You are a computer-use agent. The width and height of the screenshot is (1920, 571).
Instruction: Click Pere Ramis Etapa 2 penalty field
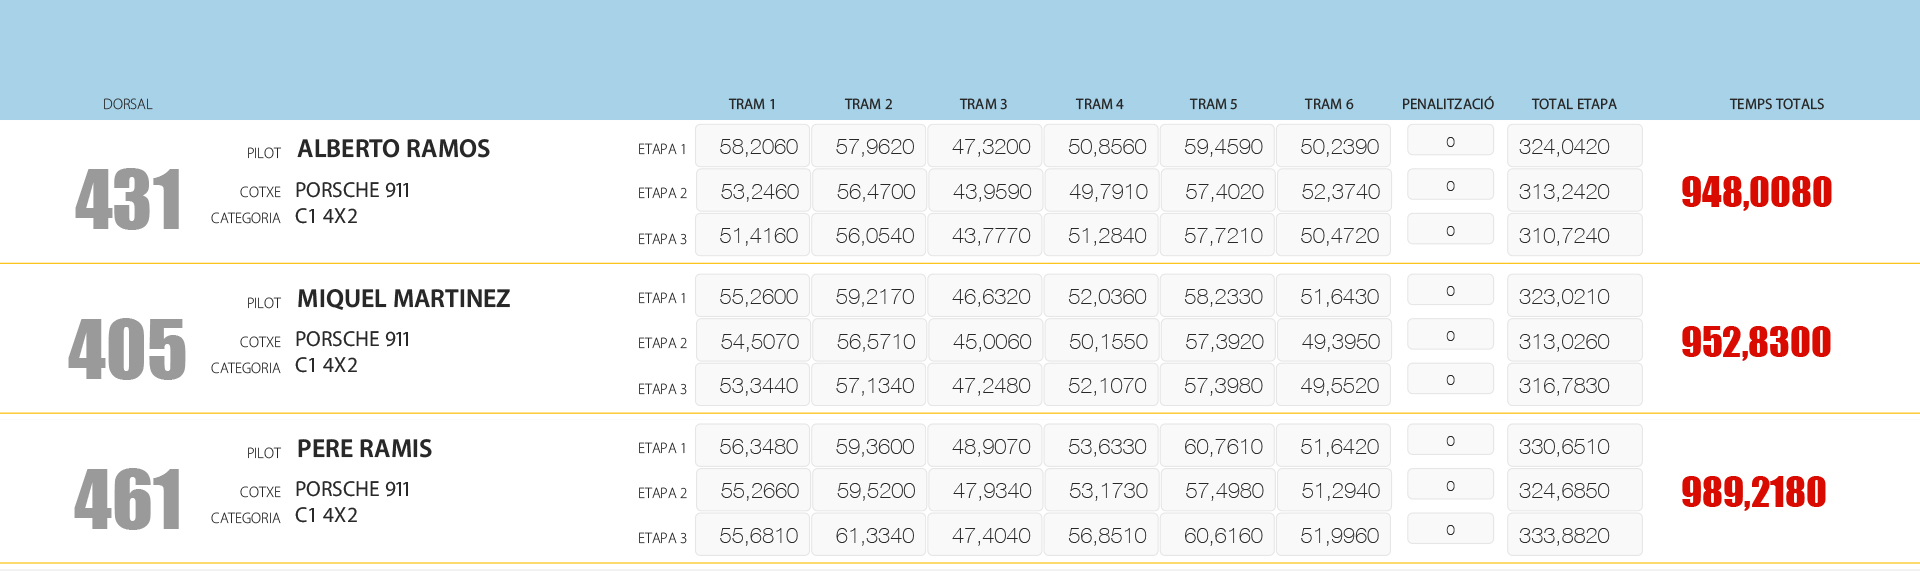(x=1450, y=486)
